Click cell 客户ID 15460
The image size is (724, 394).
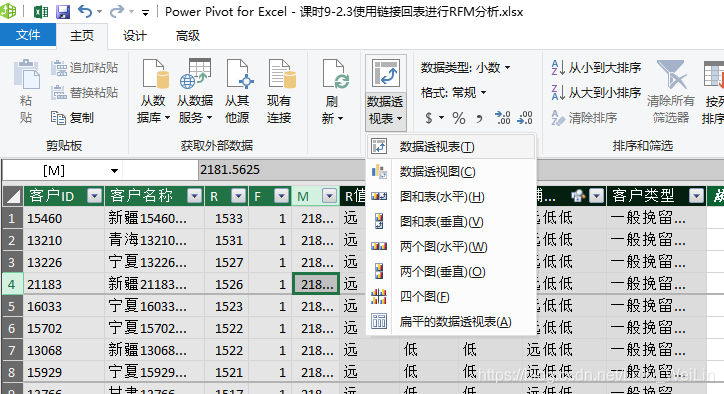click(x=64, y=218)
